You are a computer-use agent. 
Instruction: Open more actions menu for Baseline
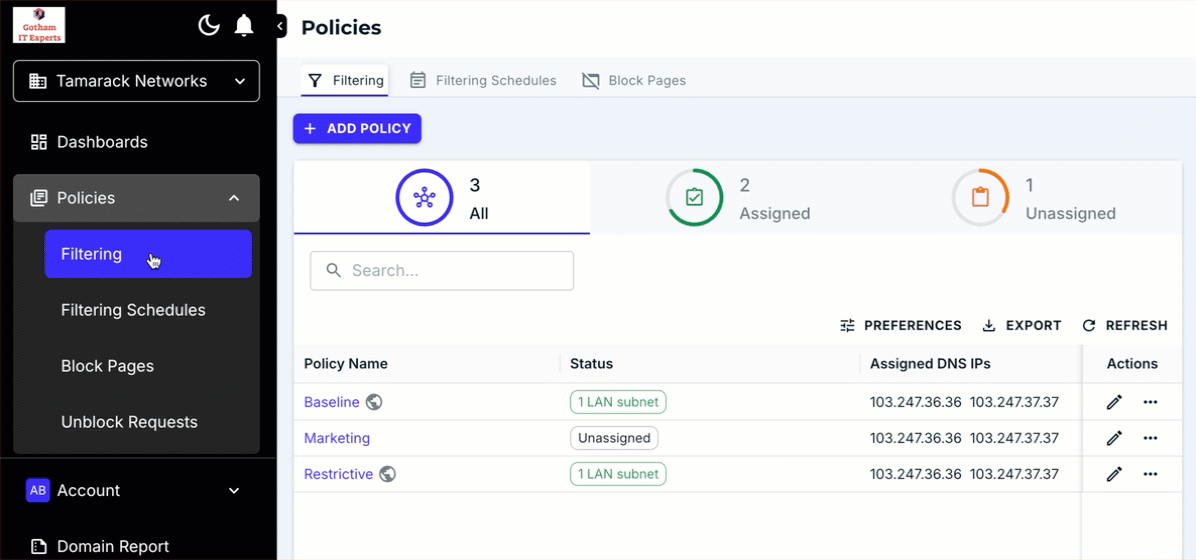(1150, 402)
